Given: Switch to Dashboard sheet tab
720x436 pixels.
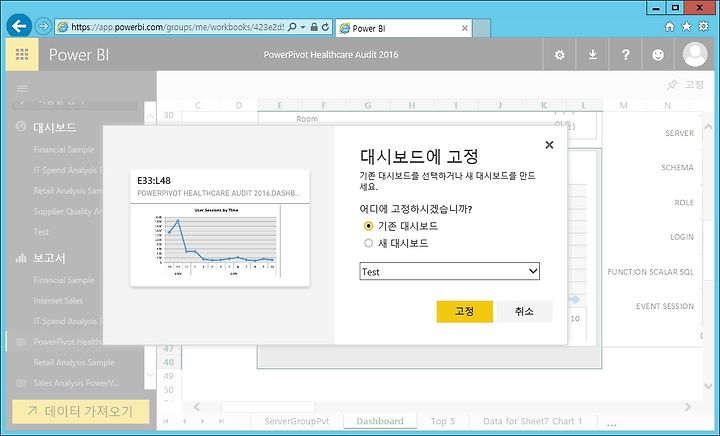Looking at the screenshot, I should point(380,421).
